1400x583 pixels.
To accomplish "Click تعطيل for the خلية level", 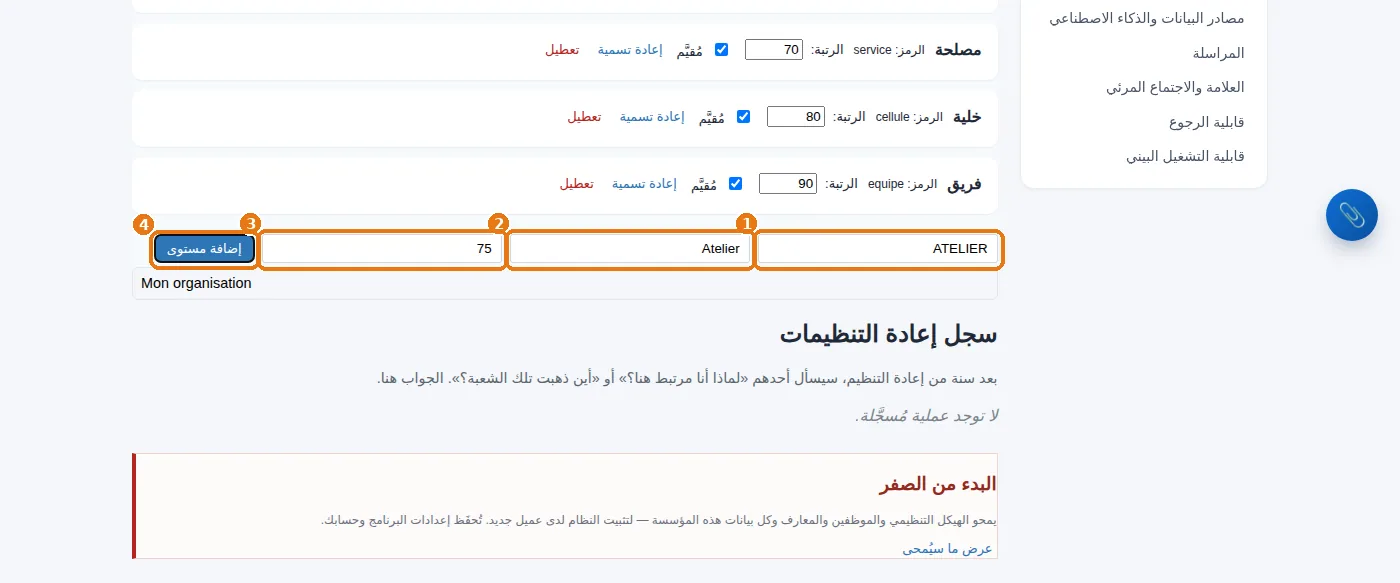I will click(584, 116).
